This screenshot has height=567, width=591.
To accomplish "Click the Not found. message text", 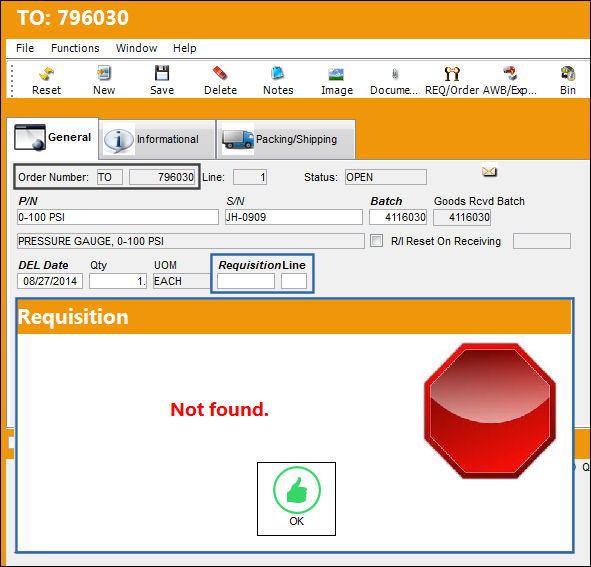I will tap(219, 409).
